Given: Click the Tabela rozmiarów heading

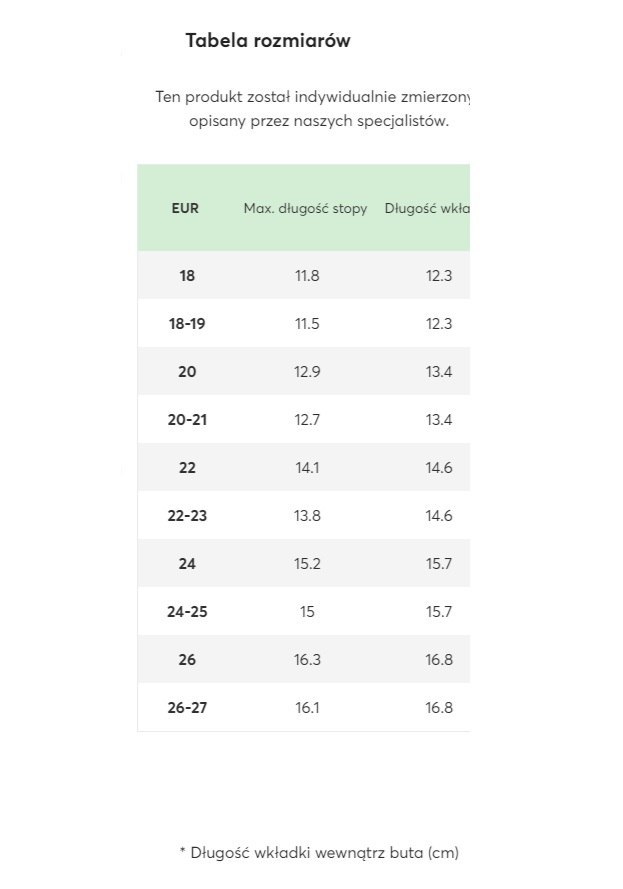Looking at the screenshot, I should coord(268,40).
